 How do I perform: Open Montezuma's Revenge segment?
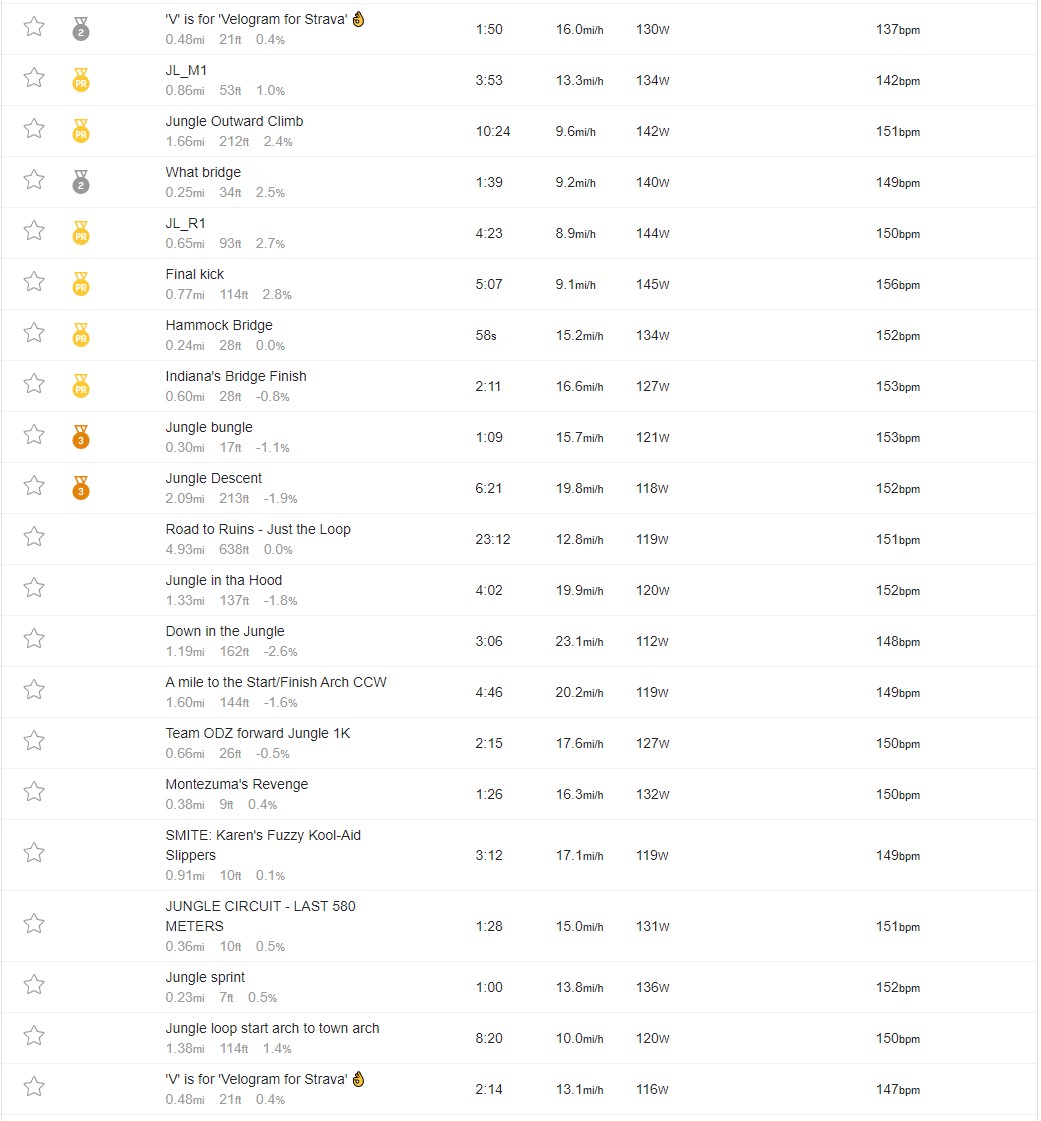pos(237,784)
